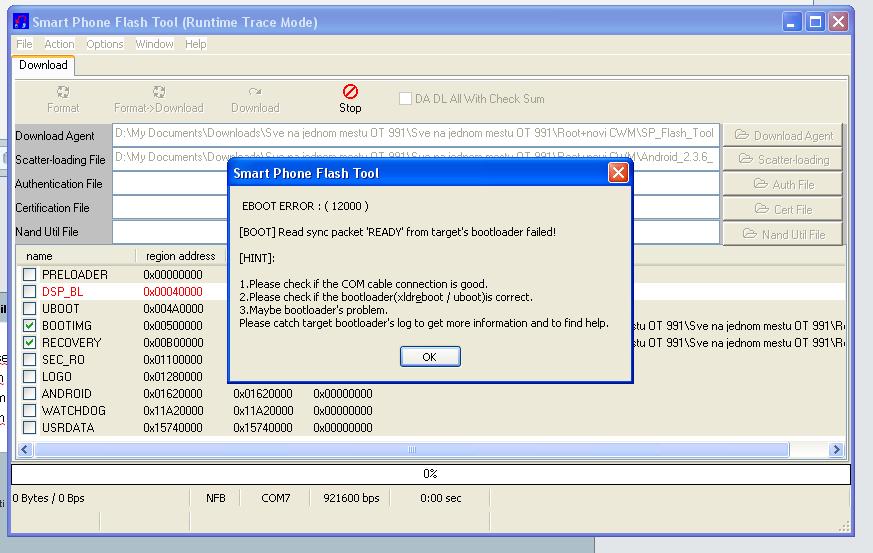
Task: Close the EBOOT ERROR dialog with X
Action: pyautogui.click(x=618, y=173)
